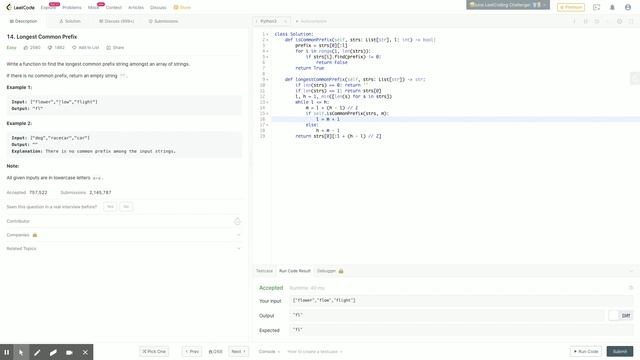
Task: Open the Store link
Action: point(182,7)
